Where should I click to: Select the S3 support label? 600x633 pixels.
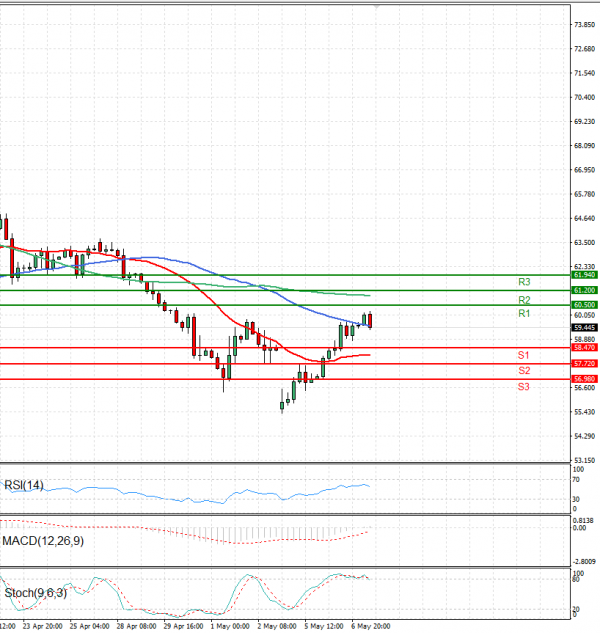pyautogui.click(x=523, y=387)
